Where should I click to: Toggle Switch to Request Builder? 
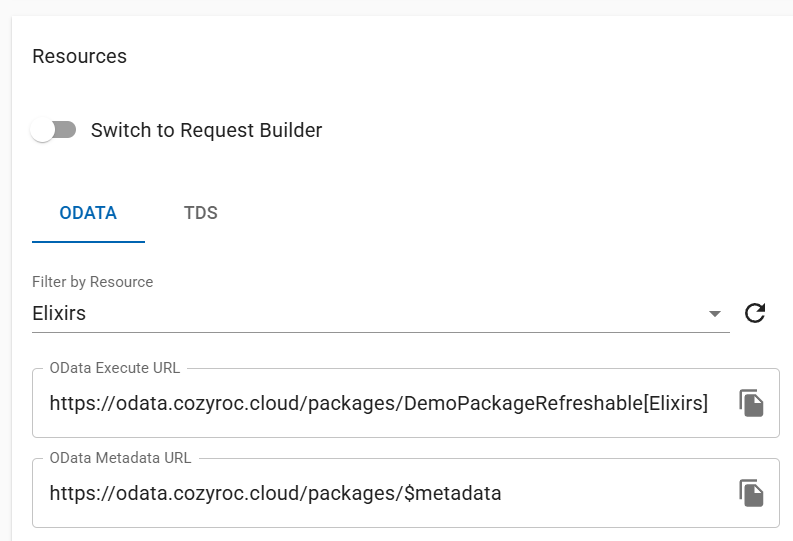point(53,130)
